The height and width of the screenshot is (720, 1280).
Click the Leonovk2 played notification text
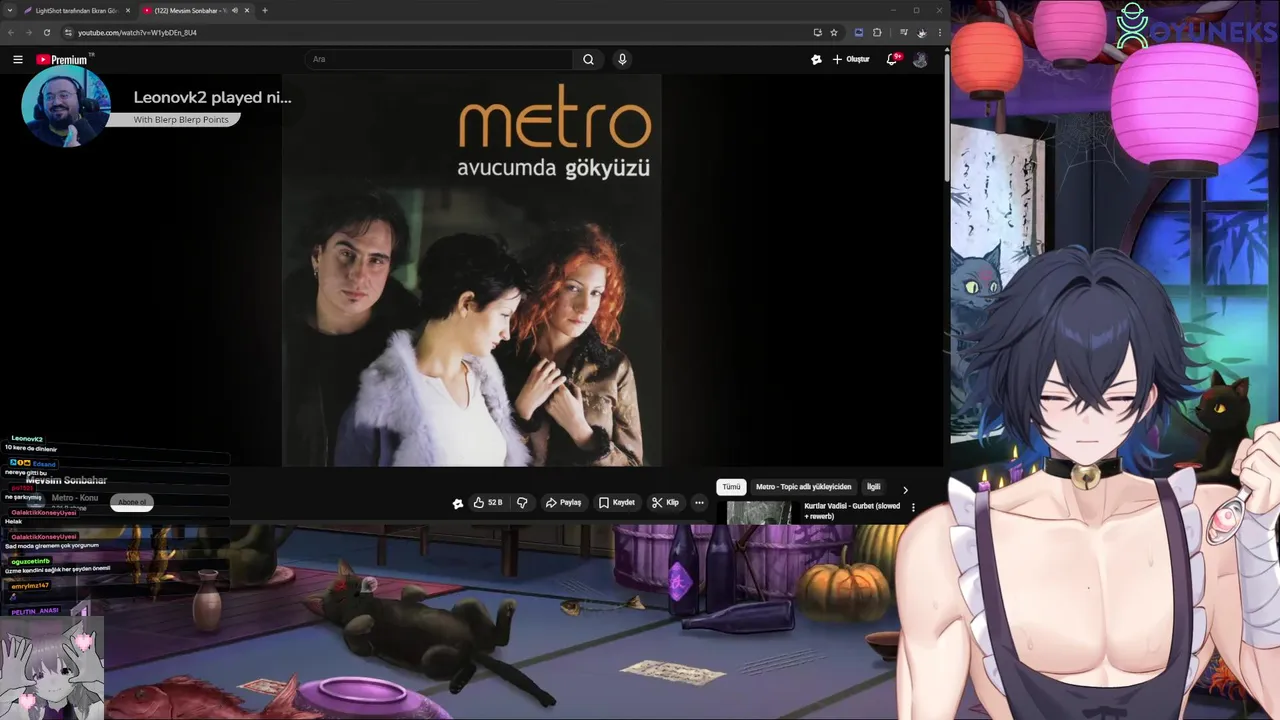[213, 97]
